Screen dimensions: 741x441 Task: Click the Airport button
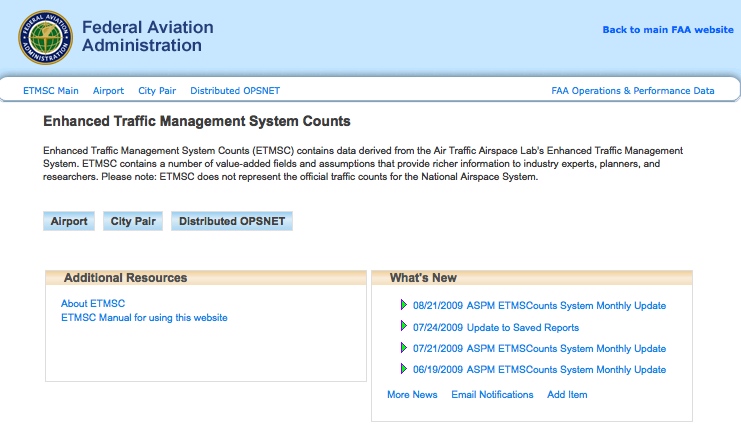[69, 221]
